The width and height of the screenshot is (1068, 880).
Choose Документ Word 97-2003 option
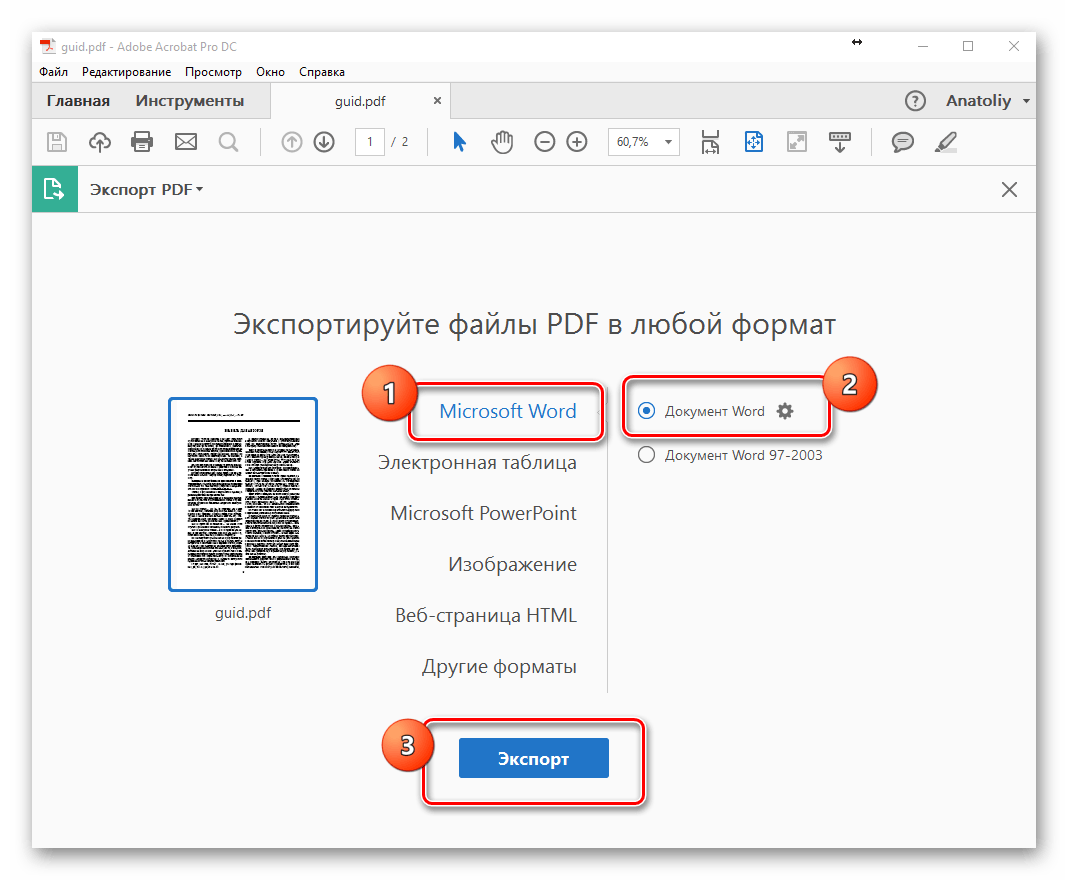pyautogui.click(x=646, y=456)
